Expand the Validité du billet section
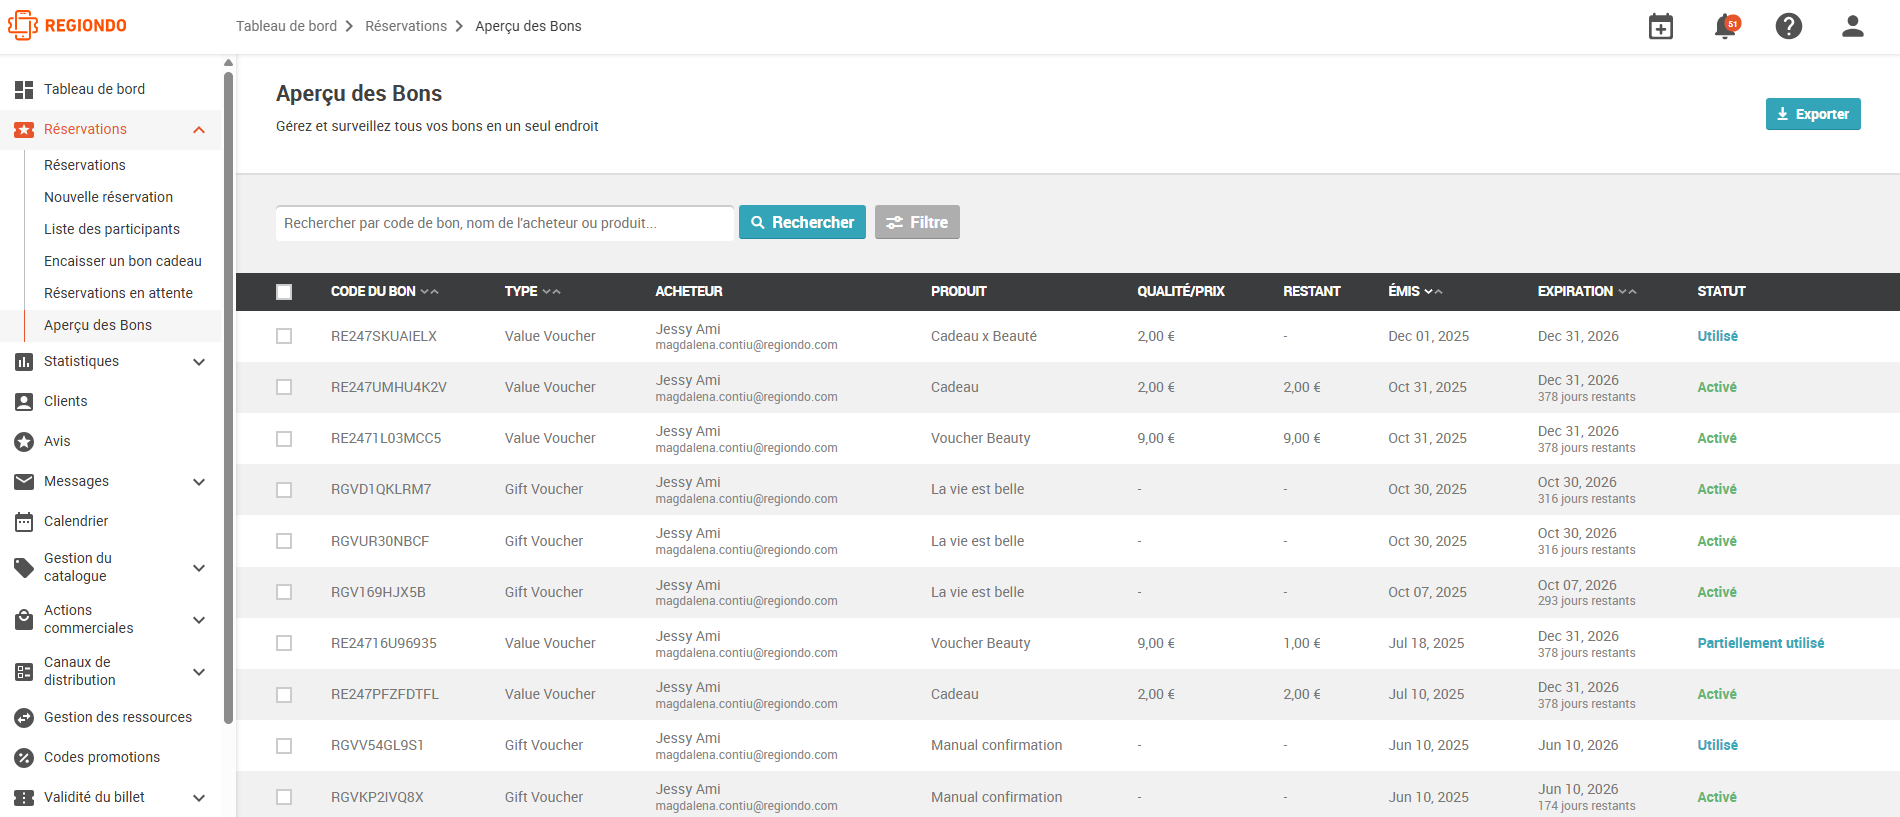The height and width of the screenshot is (817, 1900). point(199,798)
